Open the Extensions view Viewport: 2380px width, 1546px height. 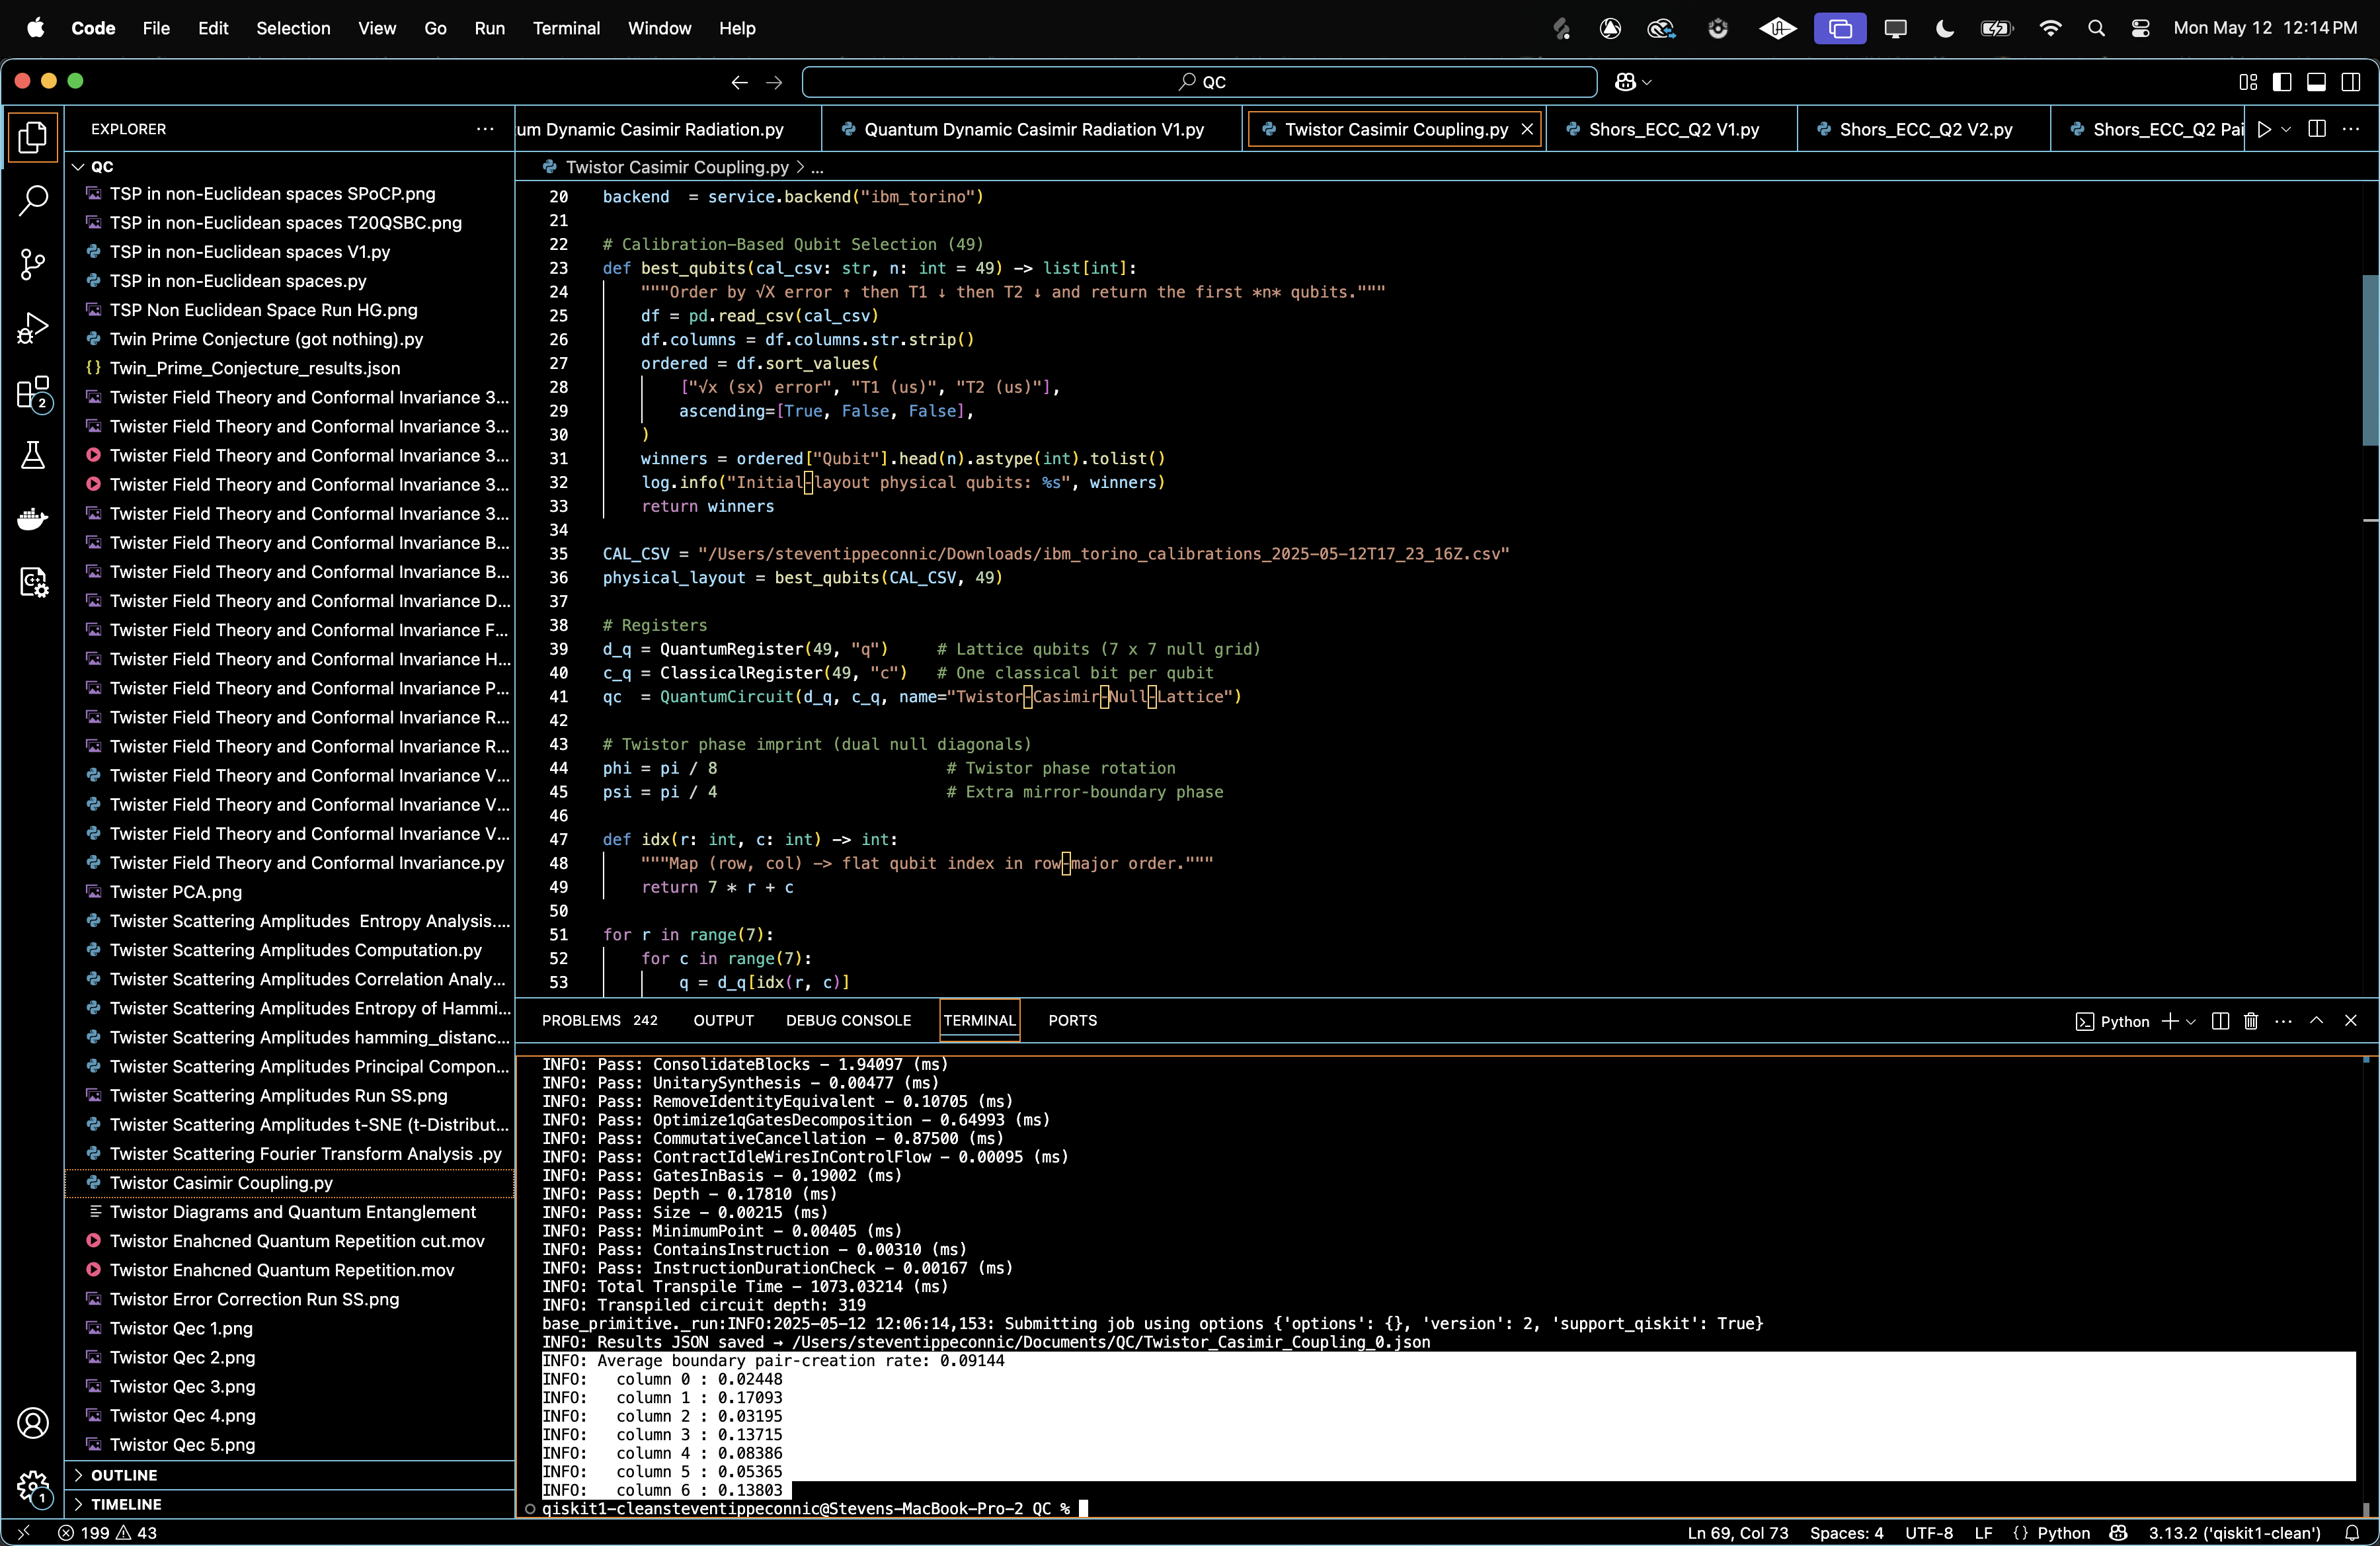32,393
